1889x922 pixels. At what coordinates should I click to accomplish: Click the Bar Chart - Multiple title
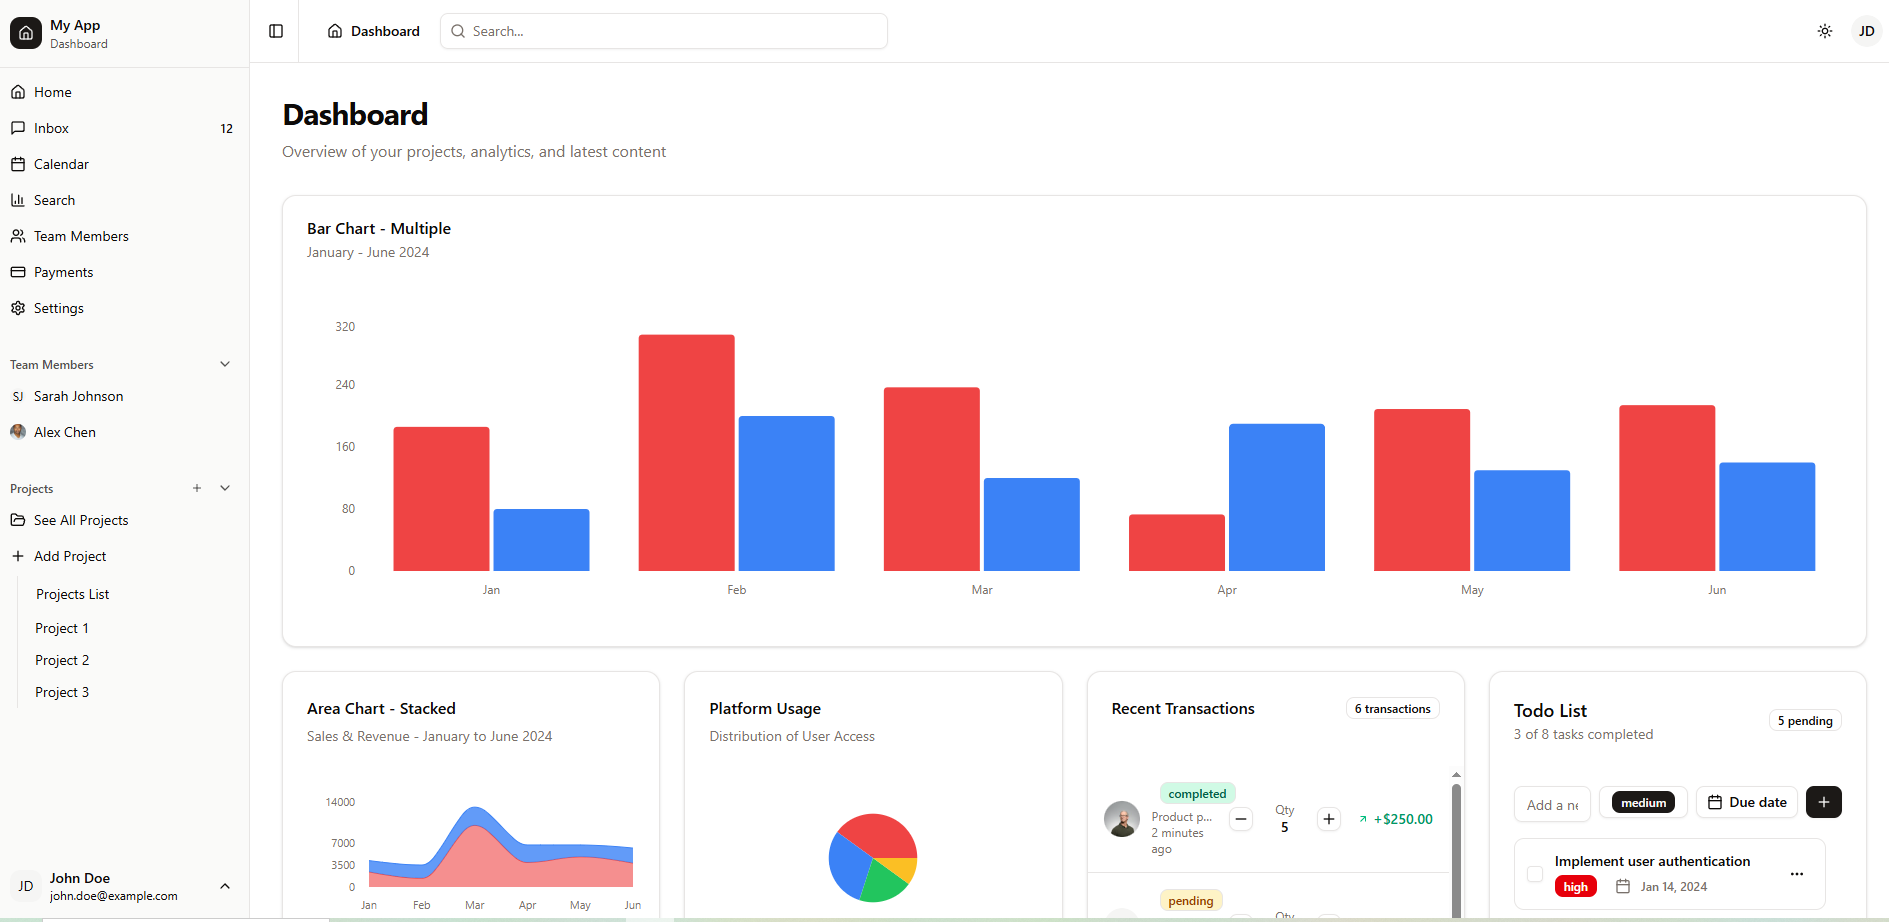379,229
